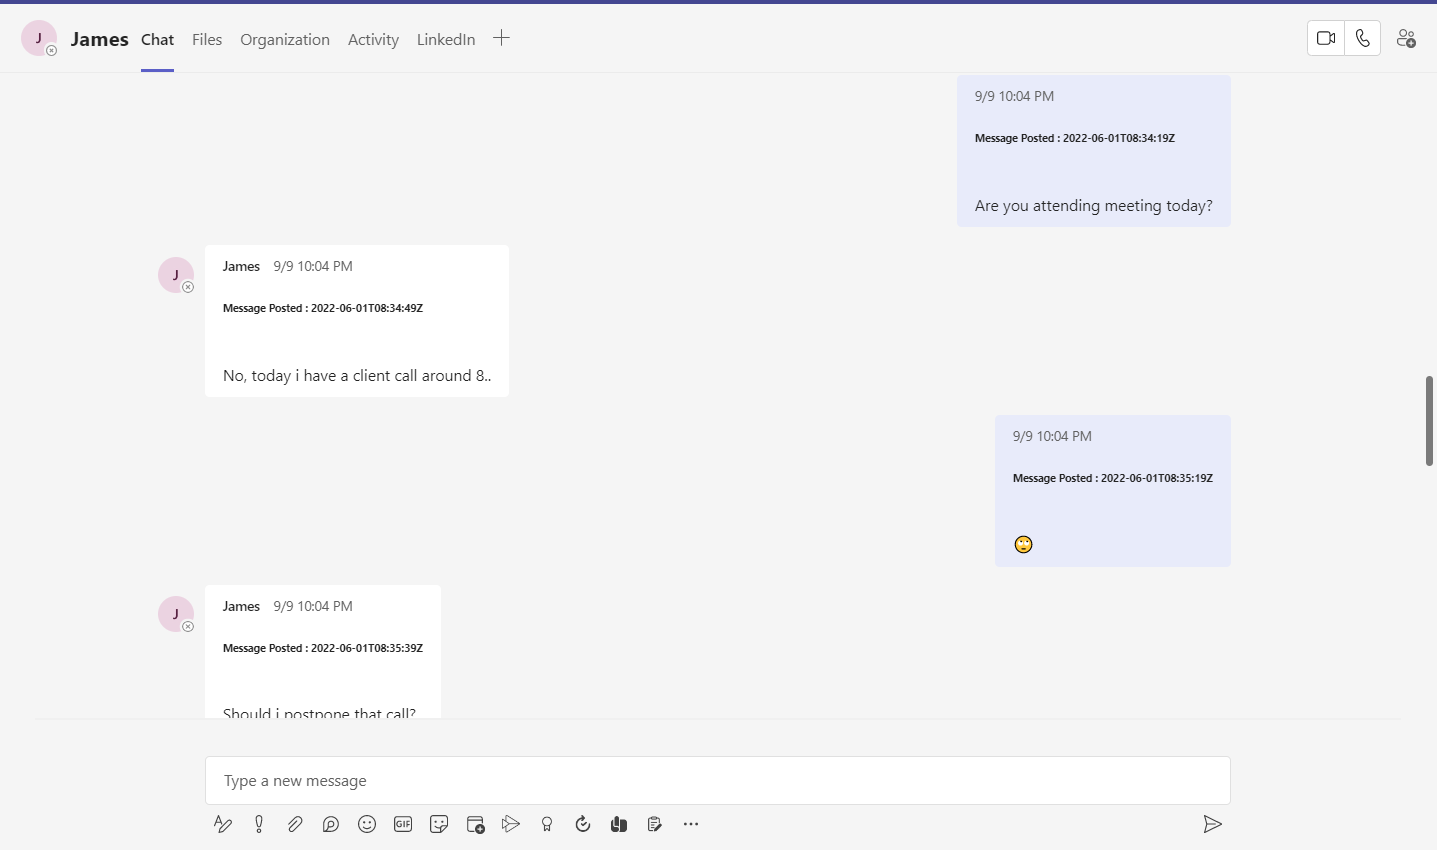The width and height of the screenshot is (1437, 850).
Task: Open the Organization tab
Action: point(285,39)
